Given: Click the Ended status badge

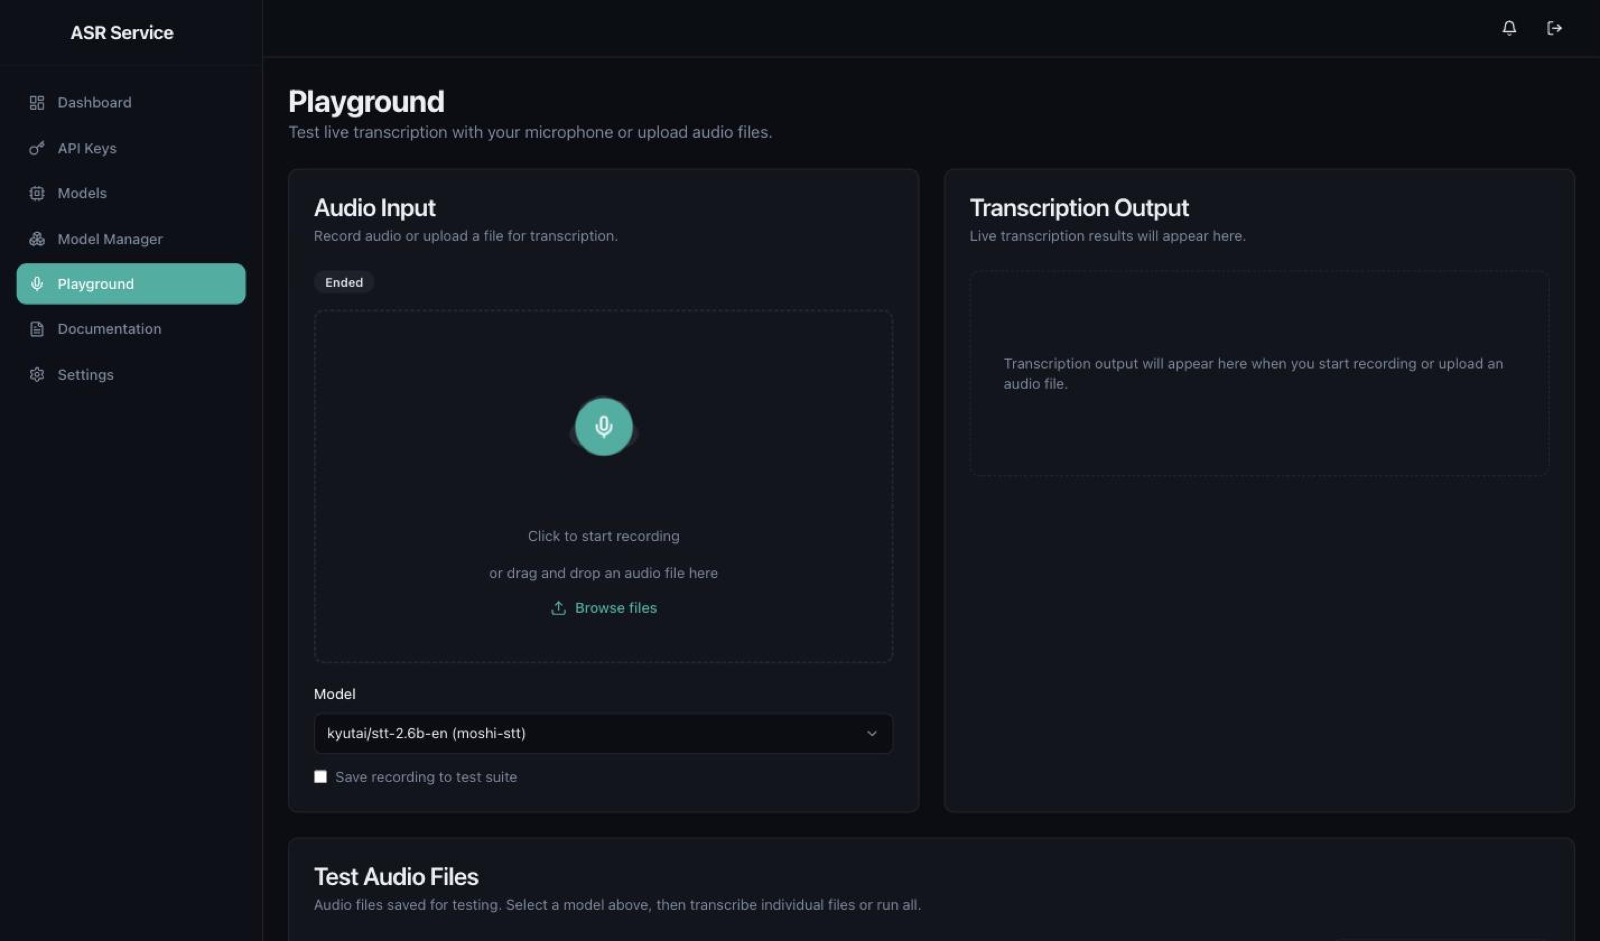Looking at the screenshot, I should pyautogui.click(x=344, y=282).
